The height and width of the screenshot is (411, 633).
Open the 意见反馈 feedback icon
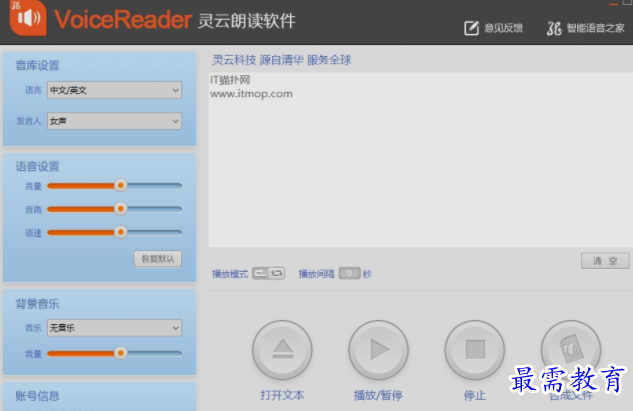[471, 28]
